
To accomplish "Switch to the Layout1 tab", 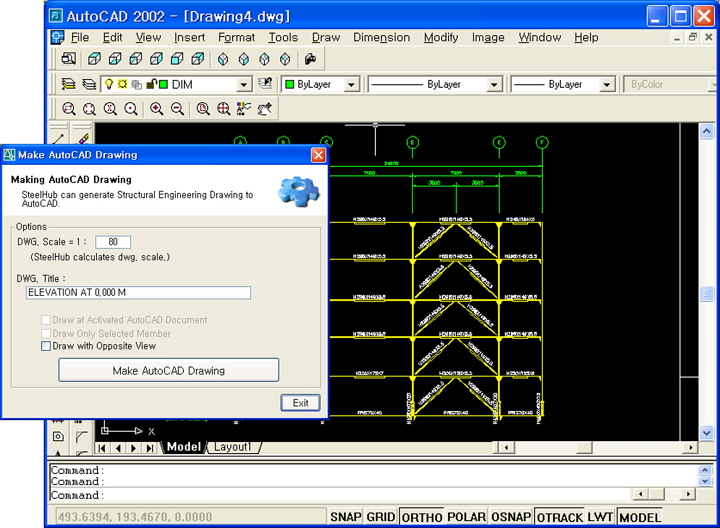I will [234, 447].
